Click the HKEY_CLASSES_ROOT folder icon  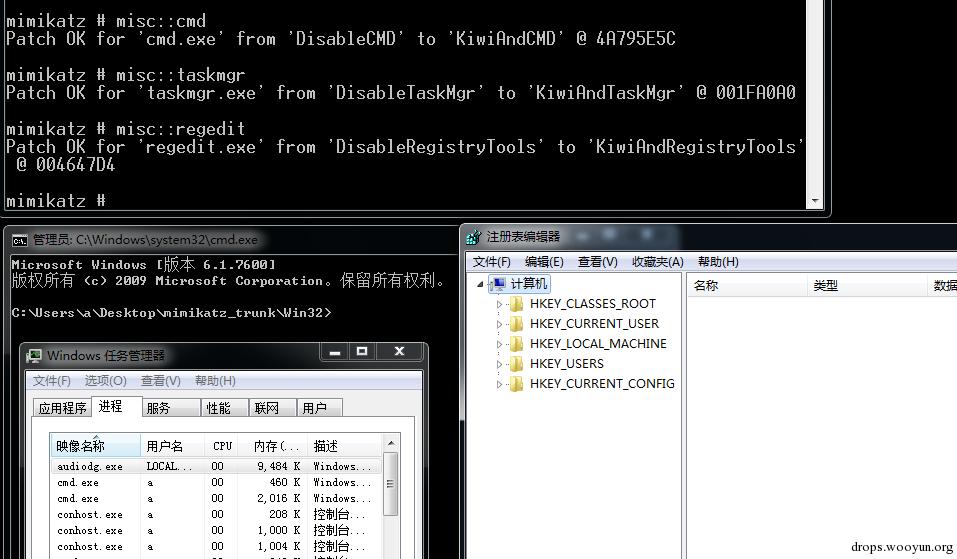point(516,304)
